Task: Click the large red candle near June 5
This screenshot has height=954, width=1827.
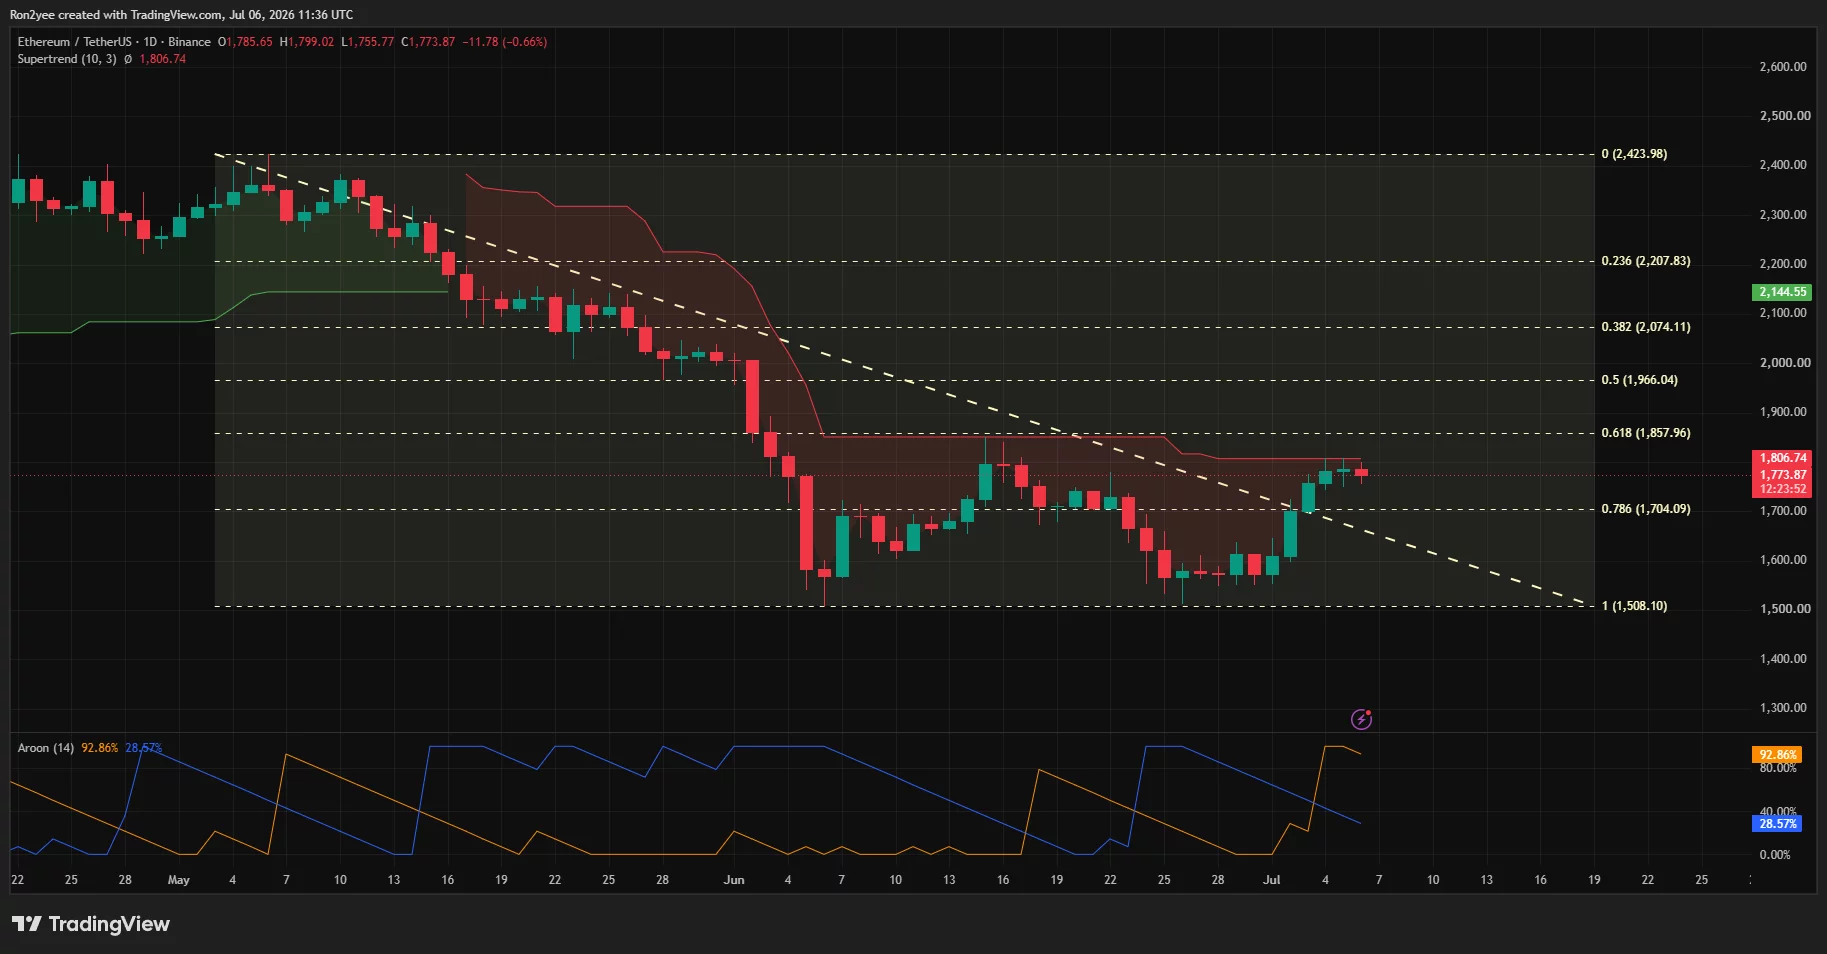Action: [x=806, y=523]
